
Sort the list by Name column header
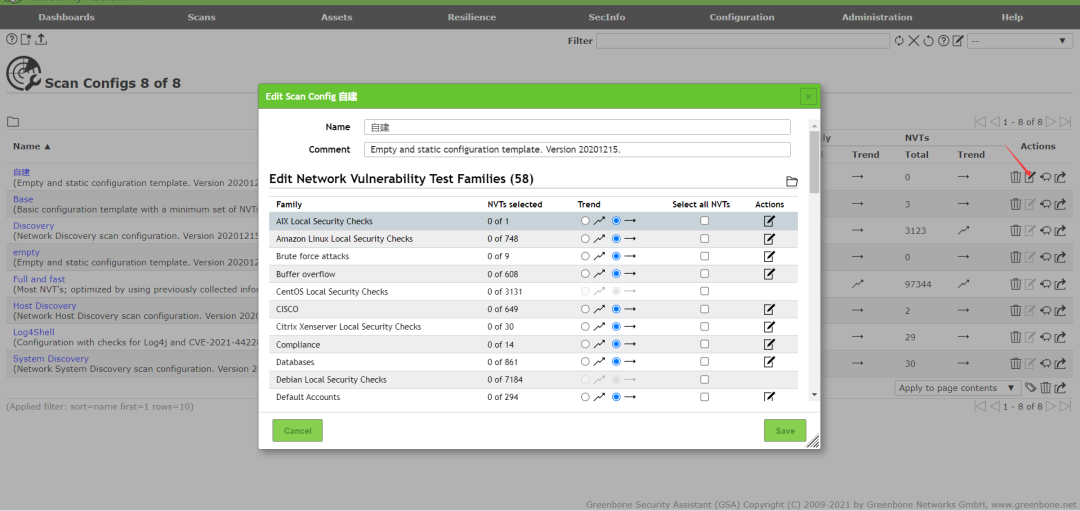32,147
